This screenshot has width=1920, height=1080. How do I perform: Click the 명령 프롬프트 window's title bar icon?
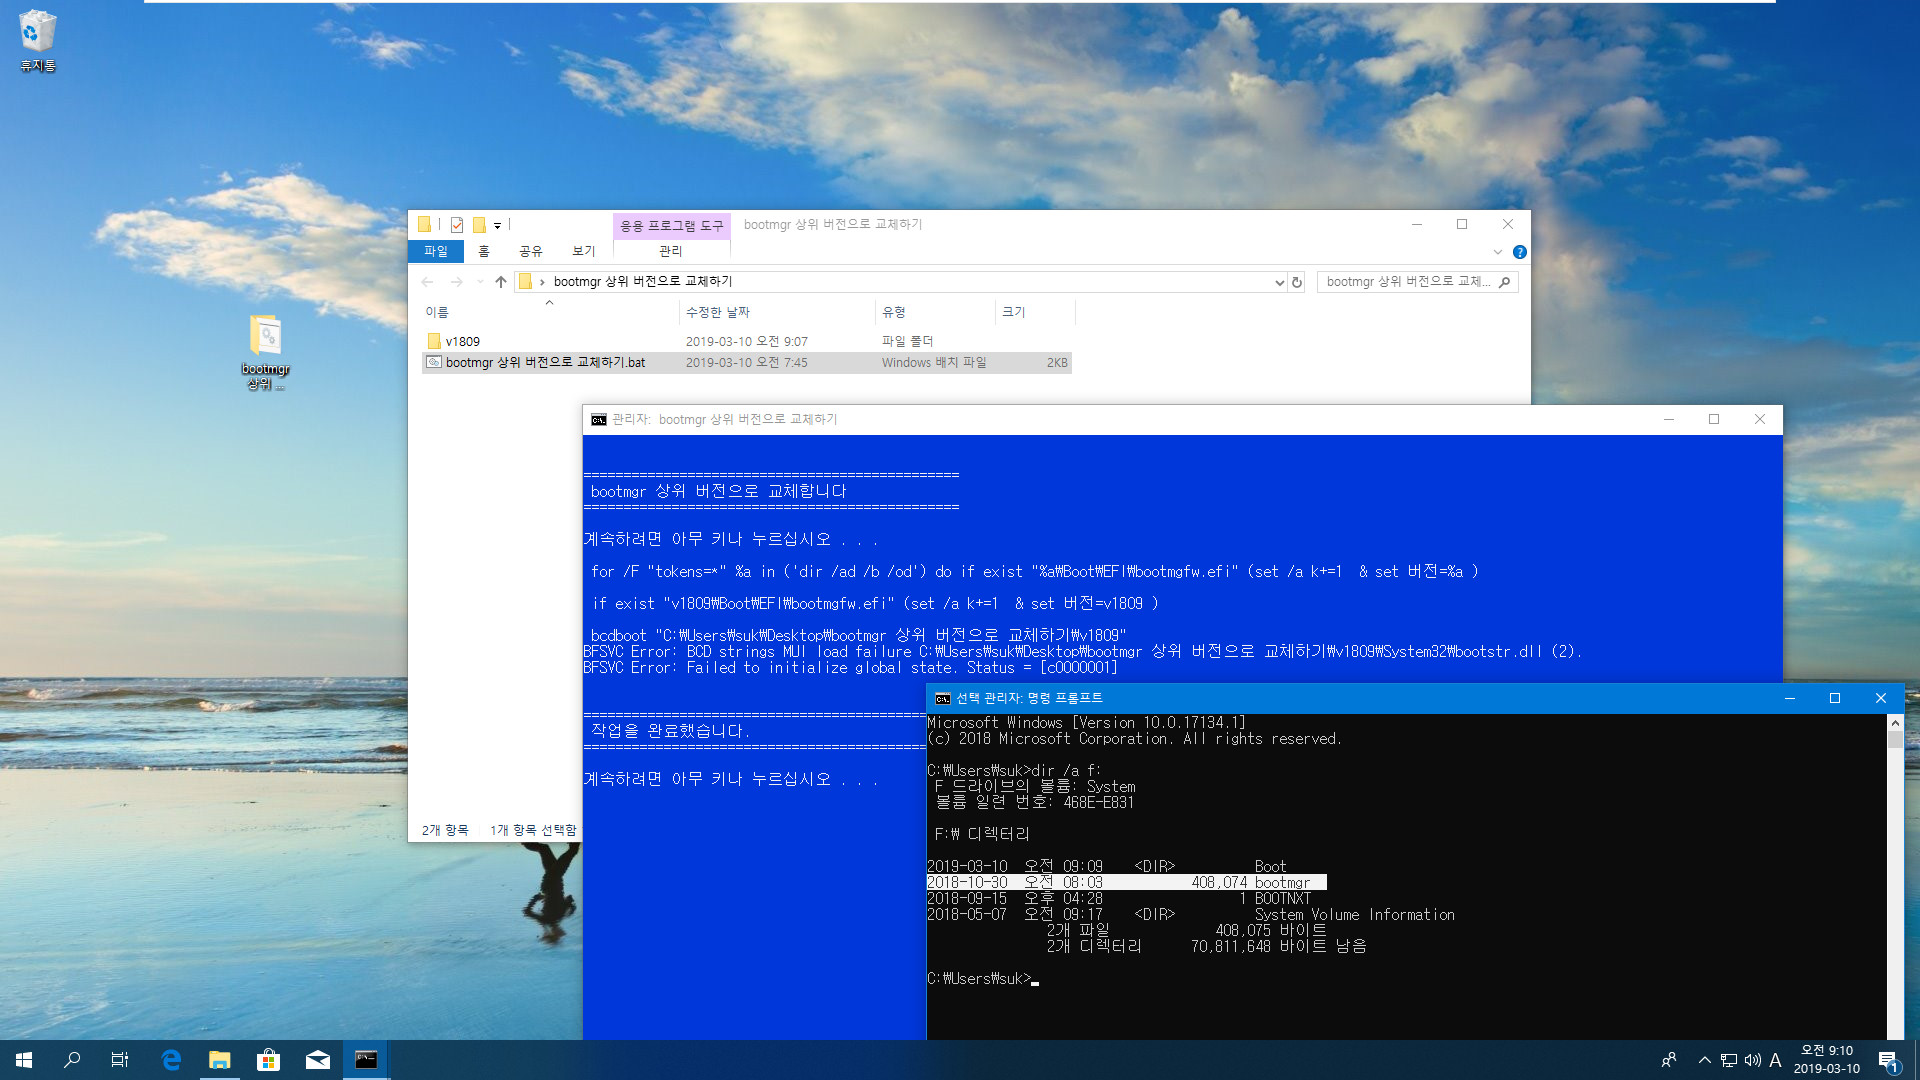pos(942,698)
